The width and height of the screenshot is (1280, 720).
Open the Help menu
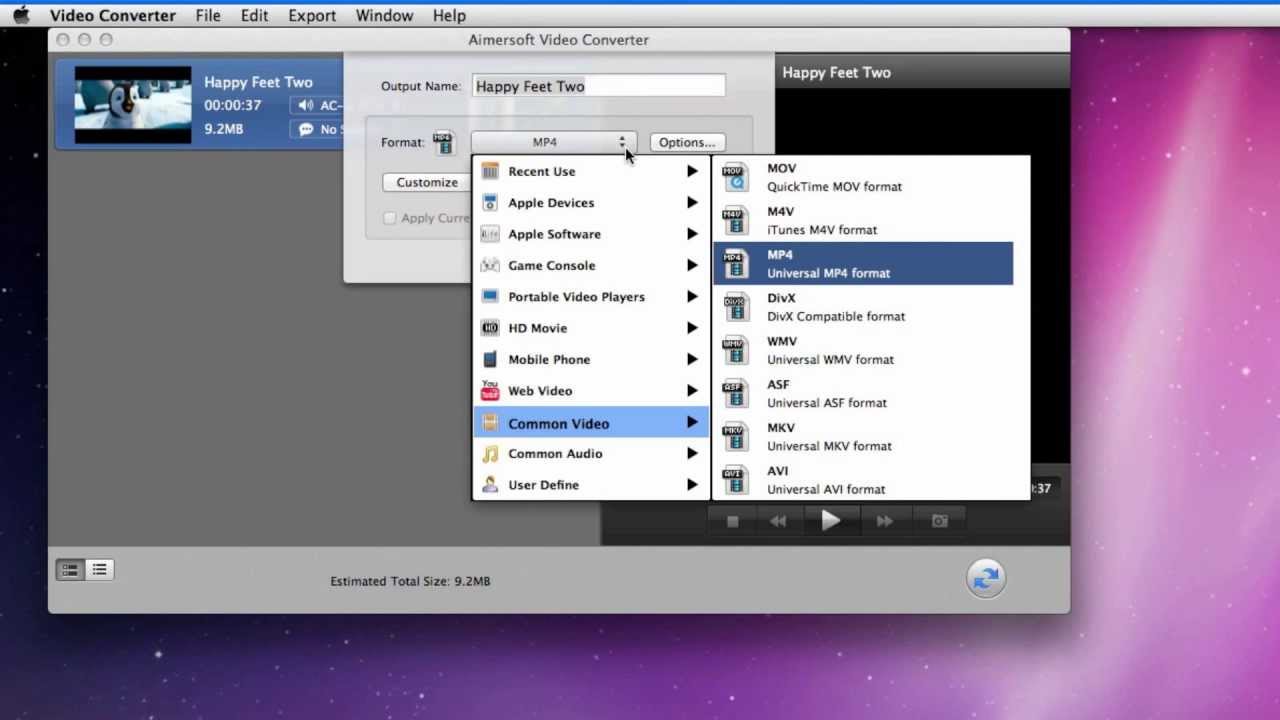pyautogui.click(x=449, y=15)
